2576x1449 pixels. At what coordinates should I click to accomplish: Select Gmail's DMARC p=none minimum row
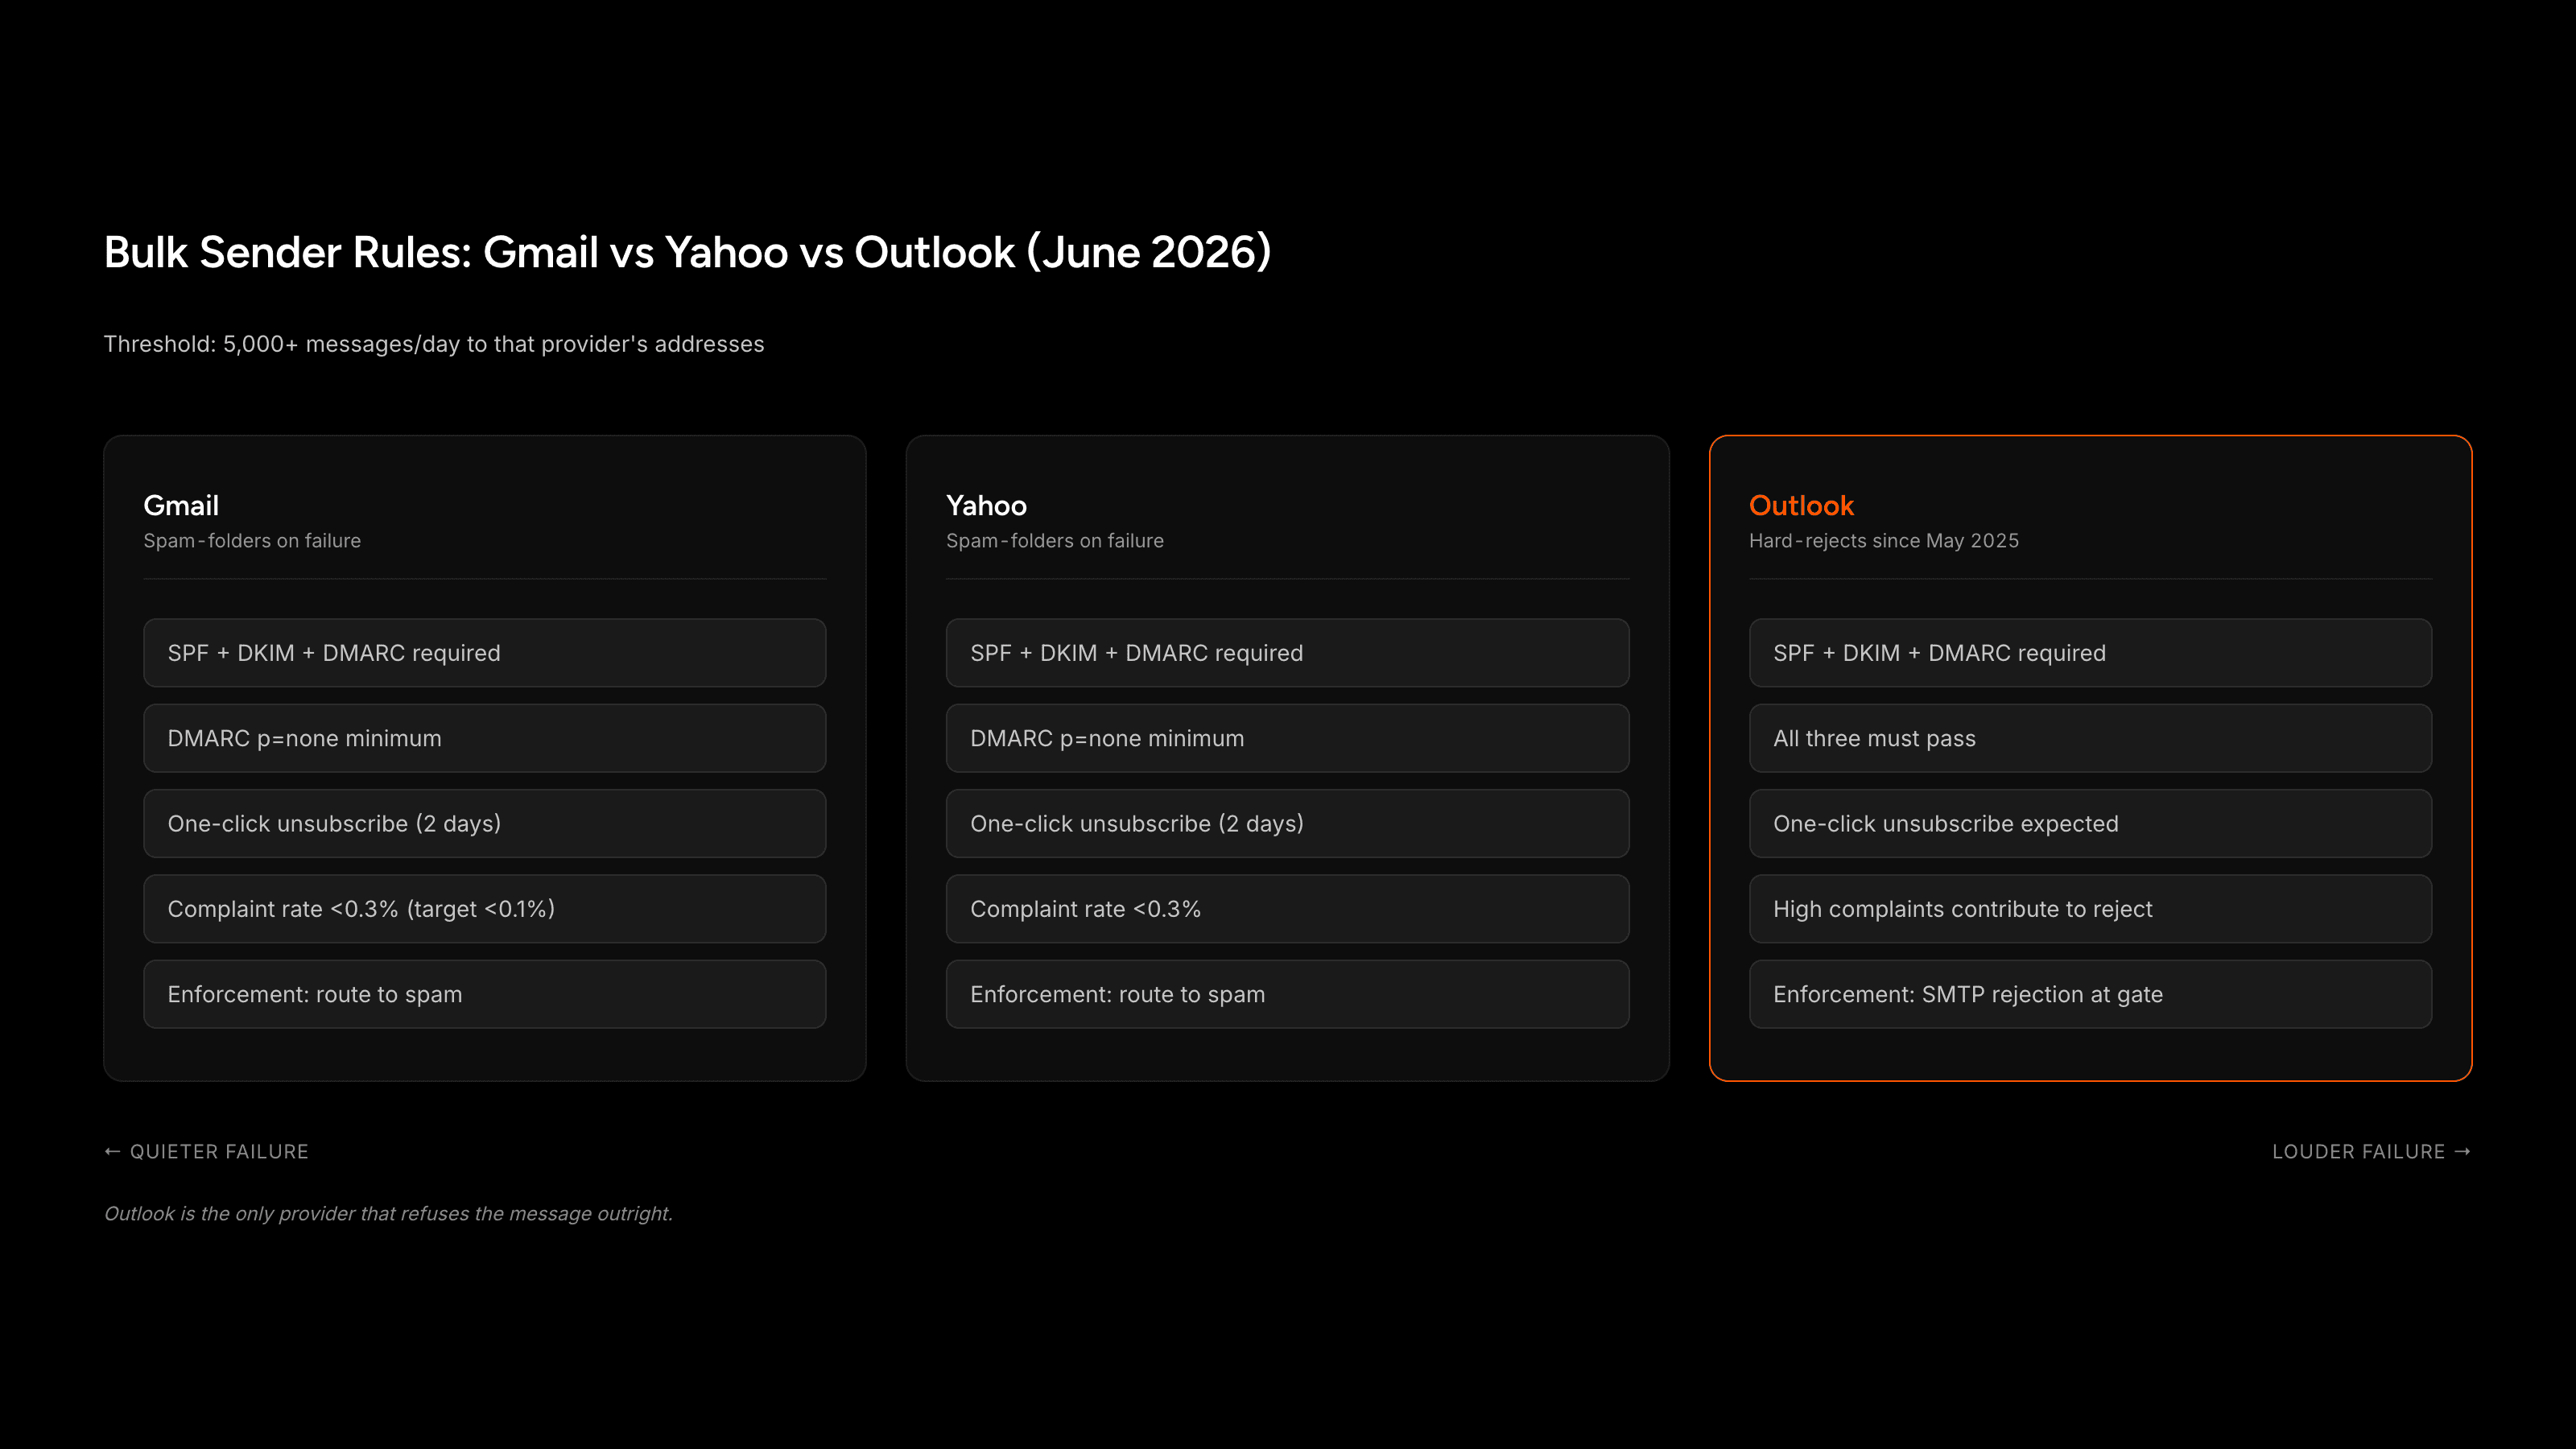485,738
